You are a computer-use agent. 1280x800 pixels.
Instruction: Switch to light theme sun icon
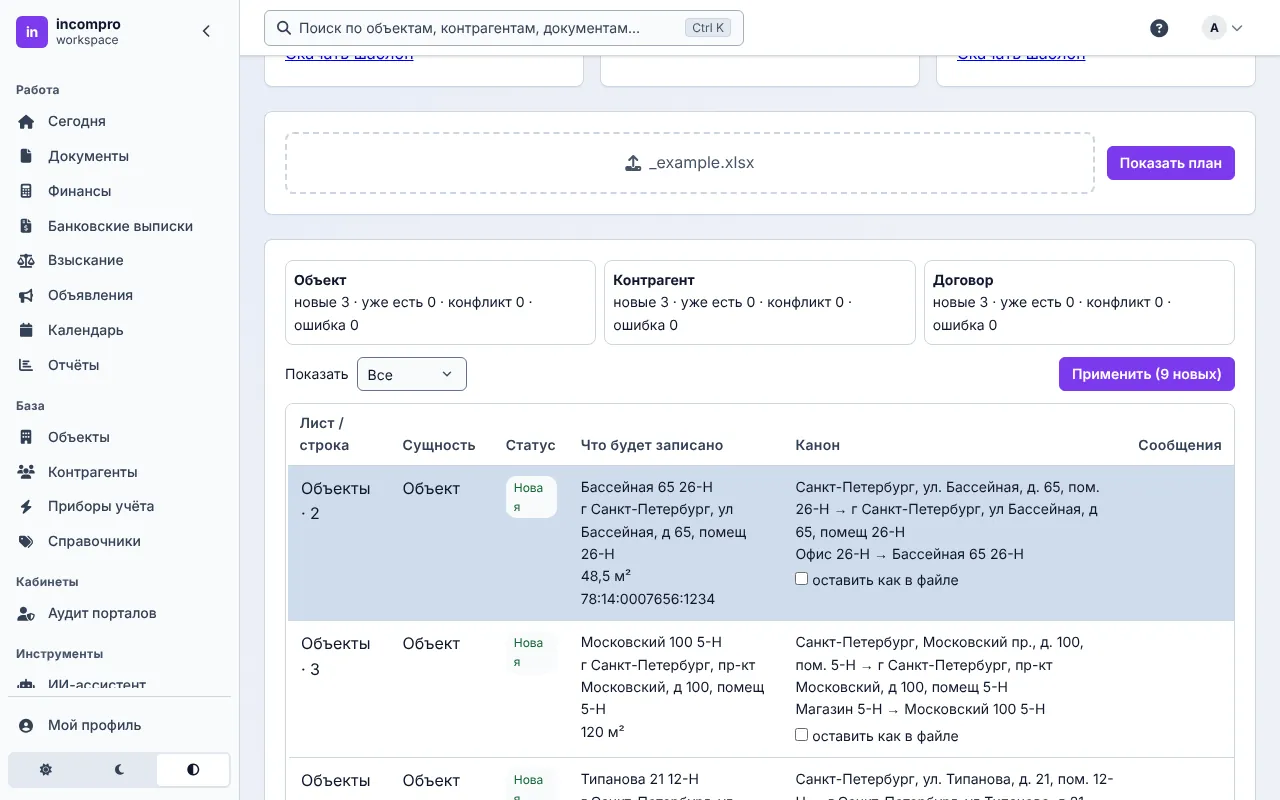click(46, 770)
